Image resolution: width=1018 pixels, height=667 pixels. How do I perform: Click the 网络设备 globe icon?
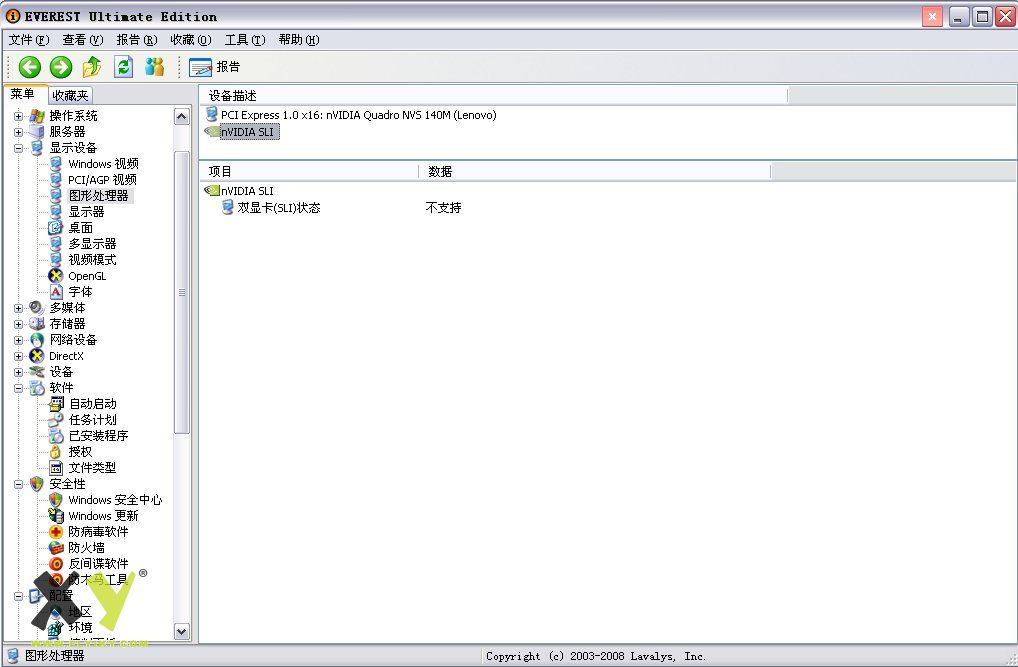(x=37, y=340)
